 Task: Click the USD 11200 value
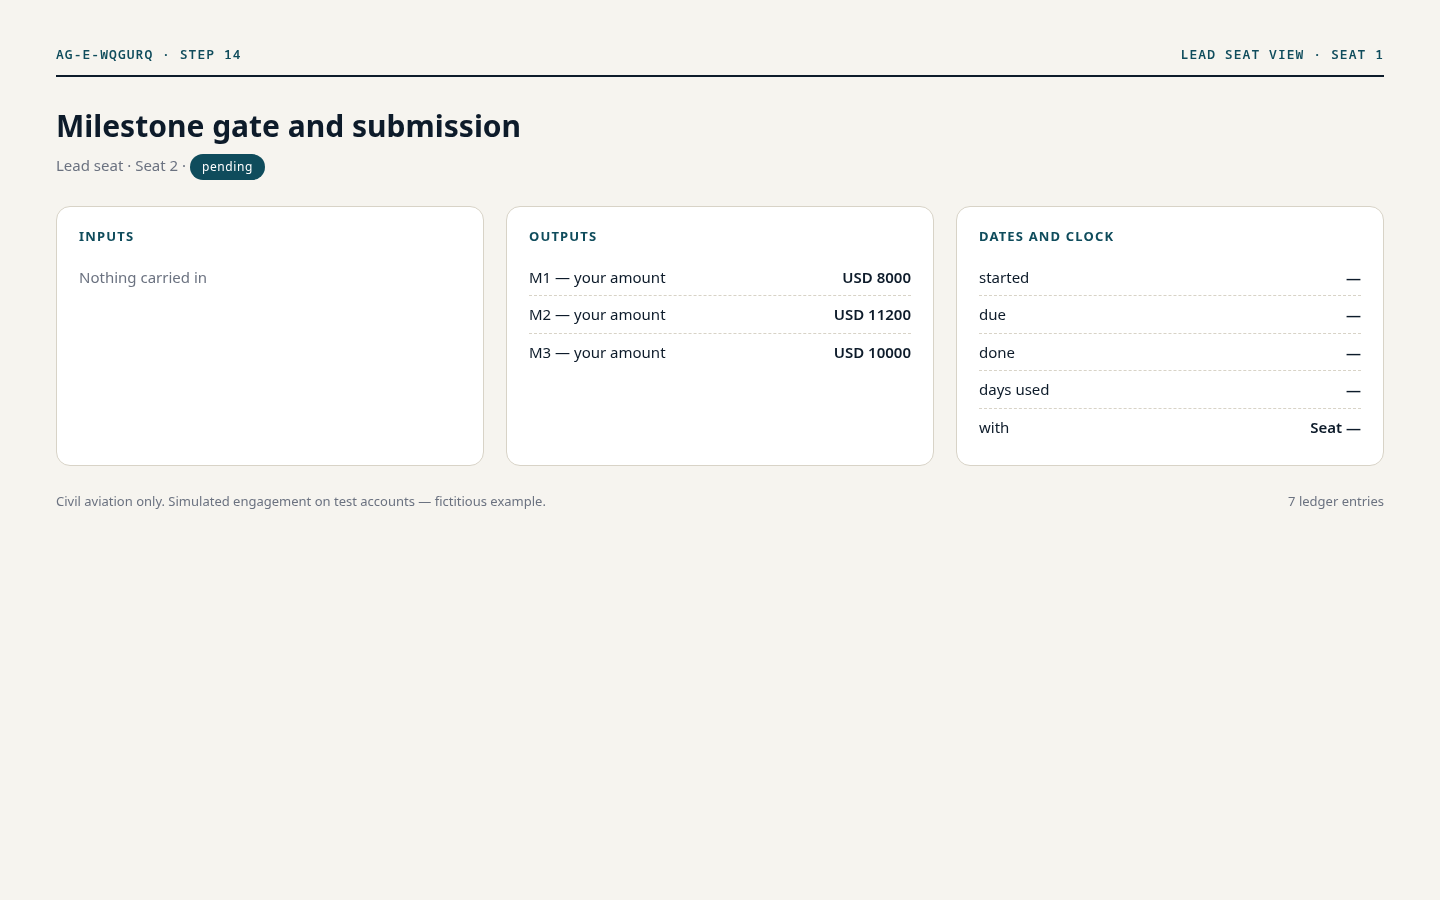[872, 315]
